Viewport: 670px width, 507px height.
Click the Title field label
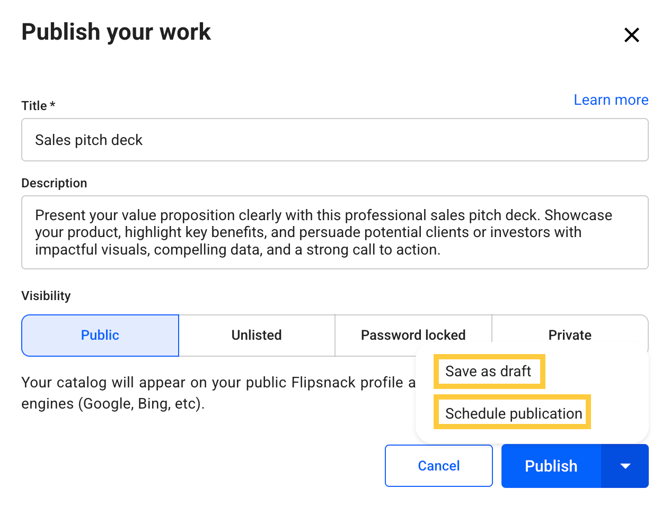[34, 106]
